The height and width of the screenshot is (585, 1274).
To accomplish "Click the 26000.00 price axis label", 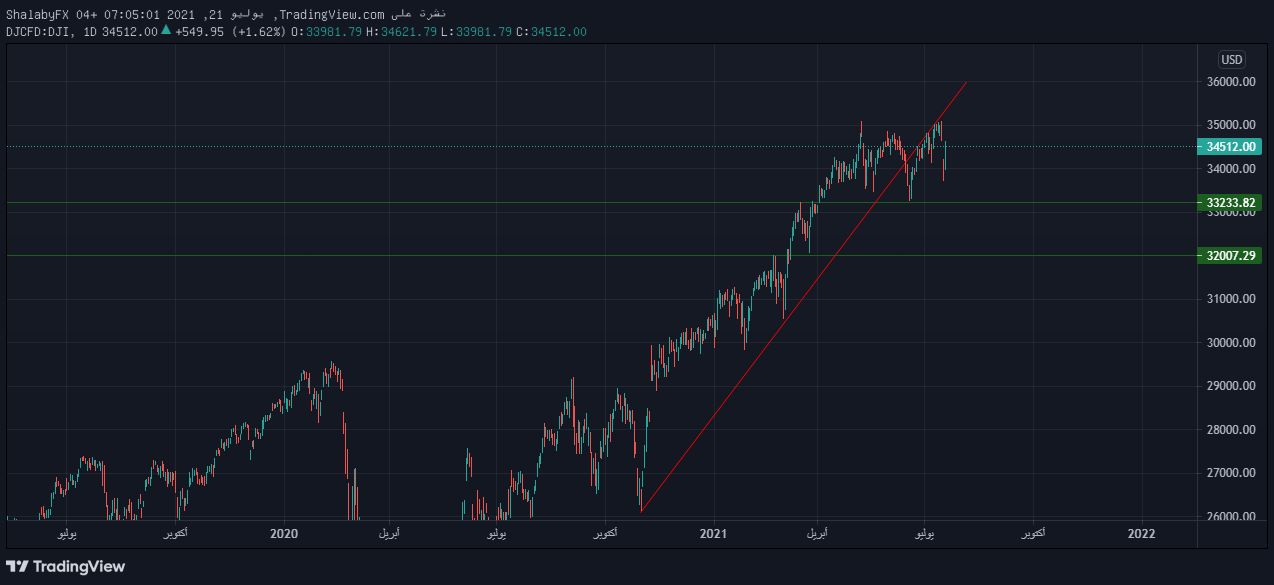I will click(x=1231, y=517).
